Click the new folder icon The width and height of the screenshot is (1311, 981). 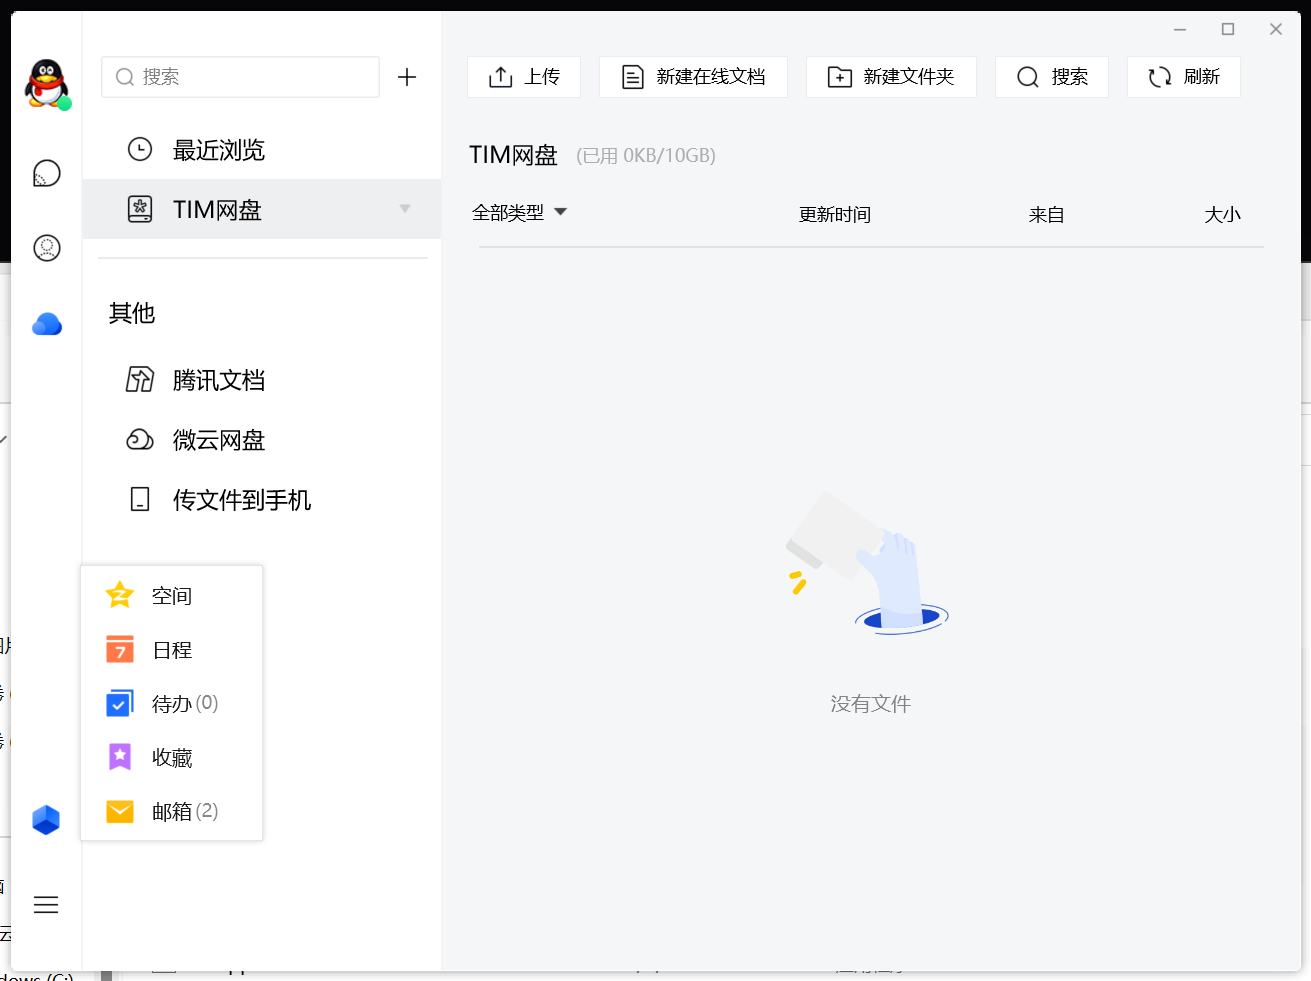840,77
